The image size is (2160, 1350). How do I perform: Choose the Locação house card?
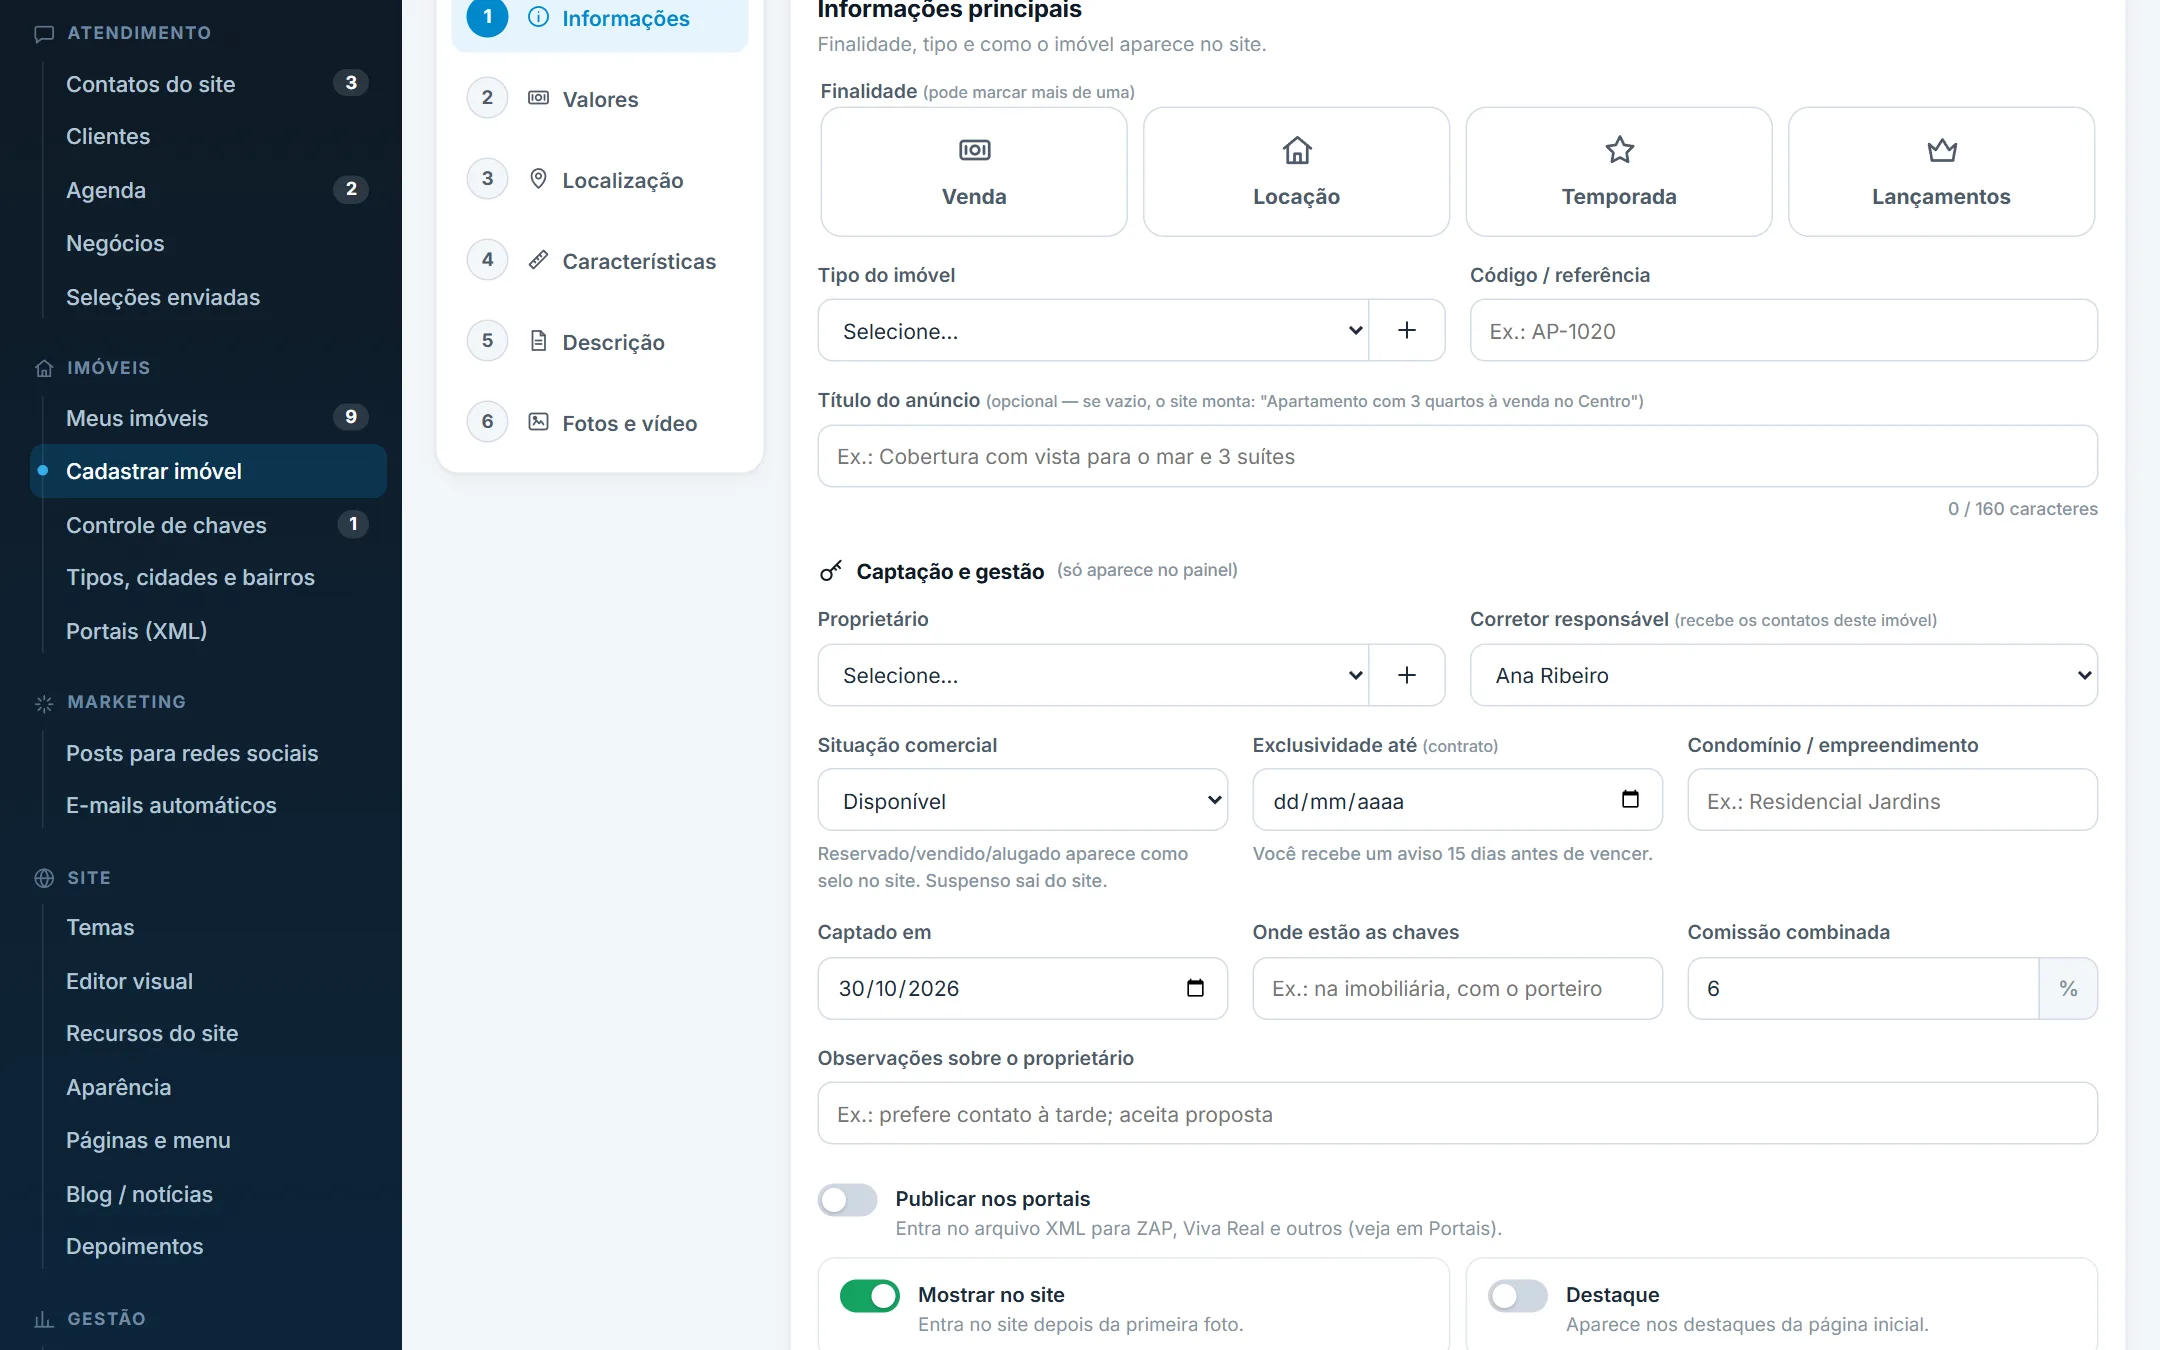pos(1296,172)
